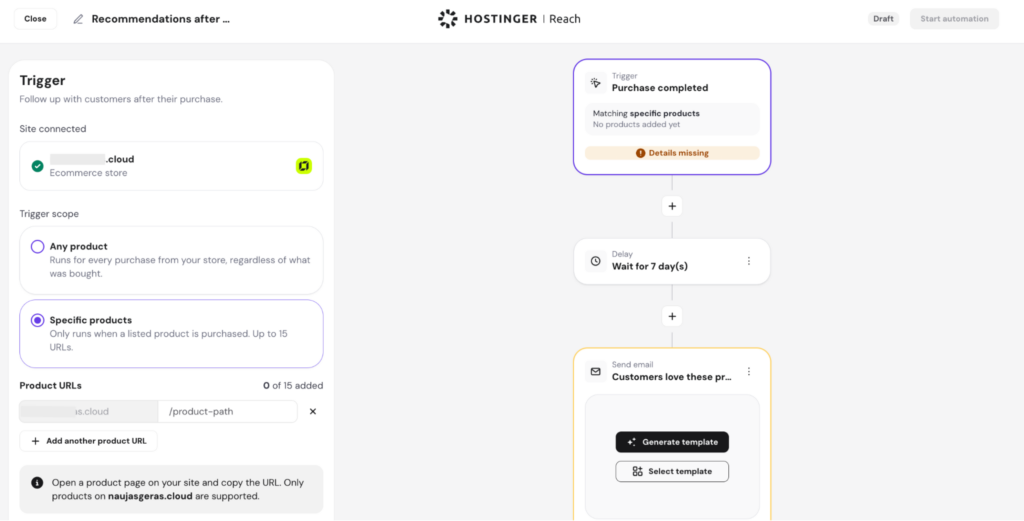Add a step below the delay card
The width and height of the screenshot is (1024, 521).
(x=672, y=317)
